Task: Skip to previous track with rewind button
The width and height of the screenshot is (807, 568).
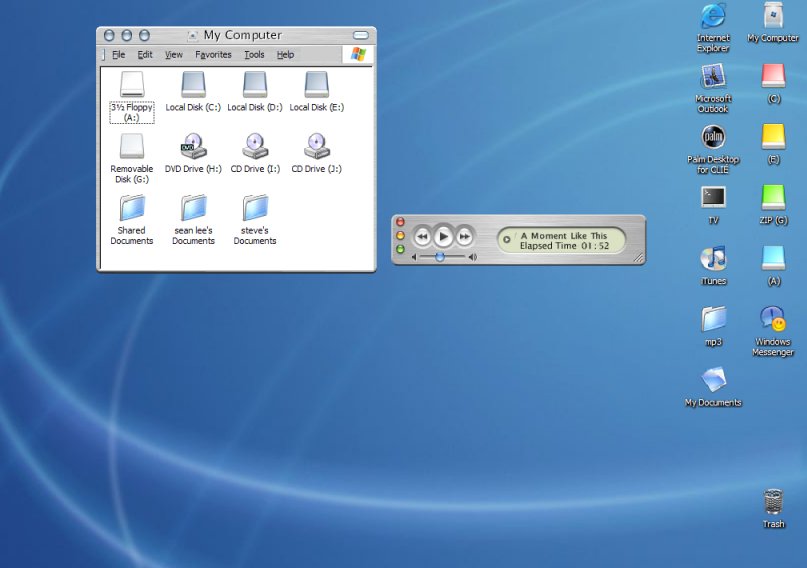Action: [423, 237]
